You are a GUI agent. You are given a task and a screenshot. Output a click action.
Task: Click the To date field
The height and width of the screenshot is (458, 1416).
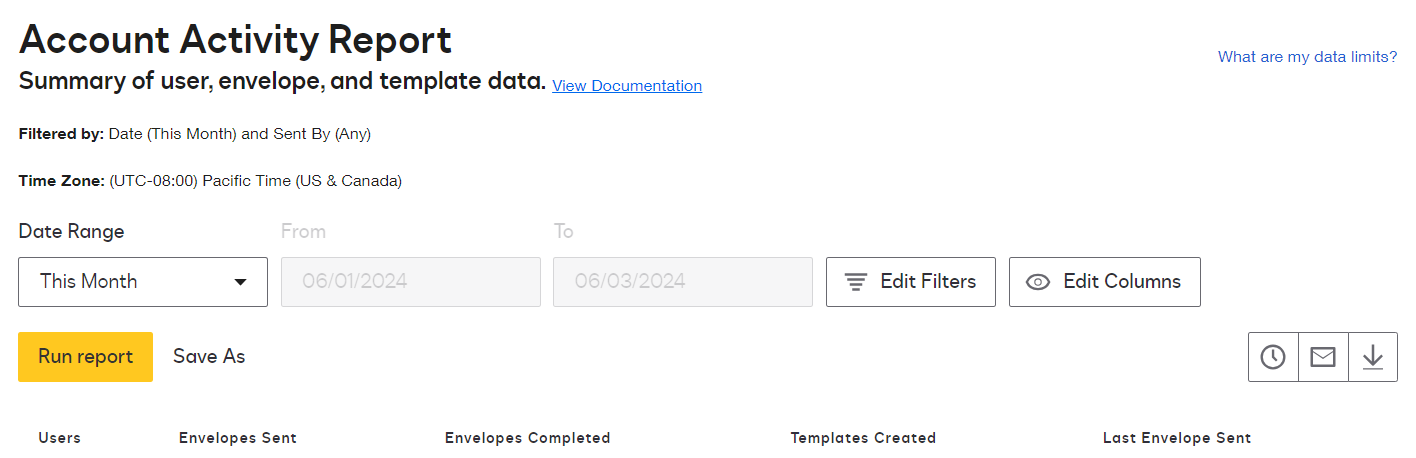pos(682,282)
